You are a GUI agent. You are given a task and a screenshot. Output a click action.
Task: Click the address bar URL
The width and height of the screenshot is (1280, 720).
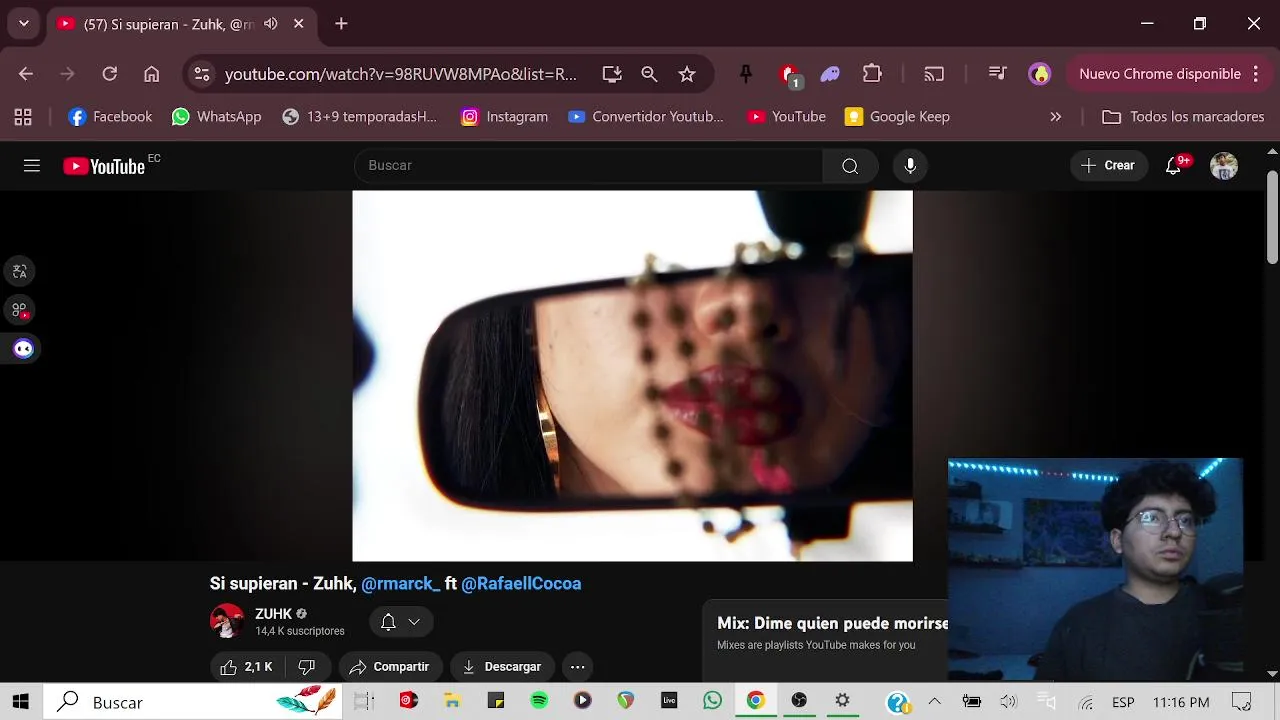click(401, 74)
